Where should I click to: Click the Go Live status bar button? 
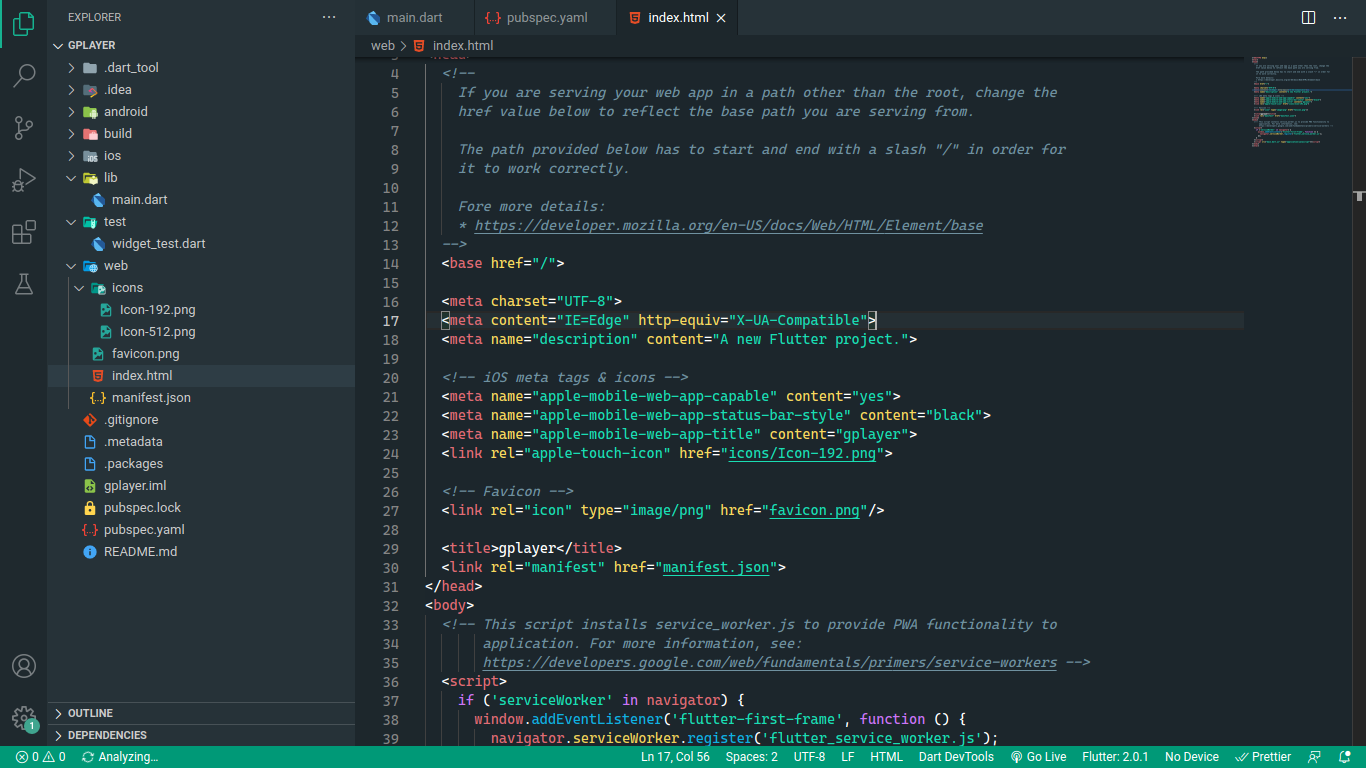(x=1038, y=757)
